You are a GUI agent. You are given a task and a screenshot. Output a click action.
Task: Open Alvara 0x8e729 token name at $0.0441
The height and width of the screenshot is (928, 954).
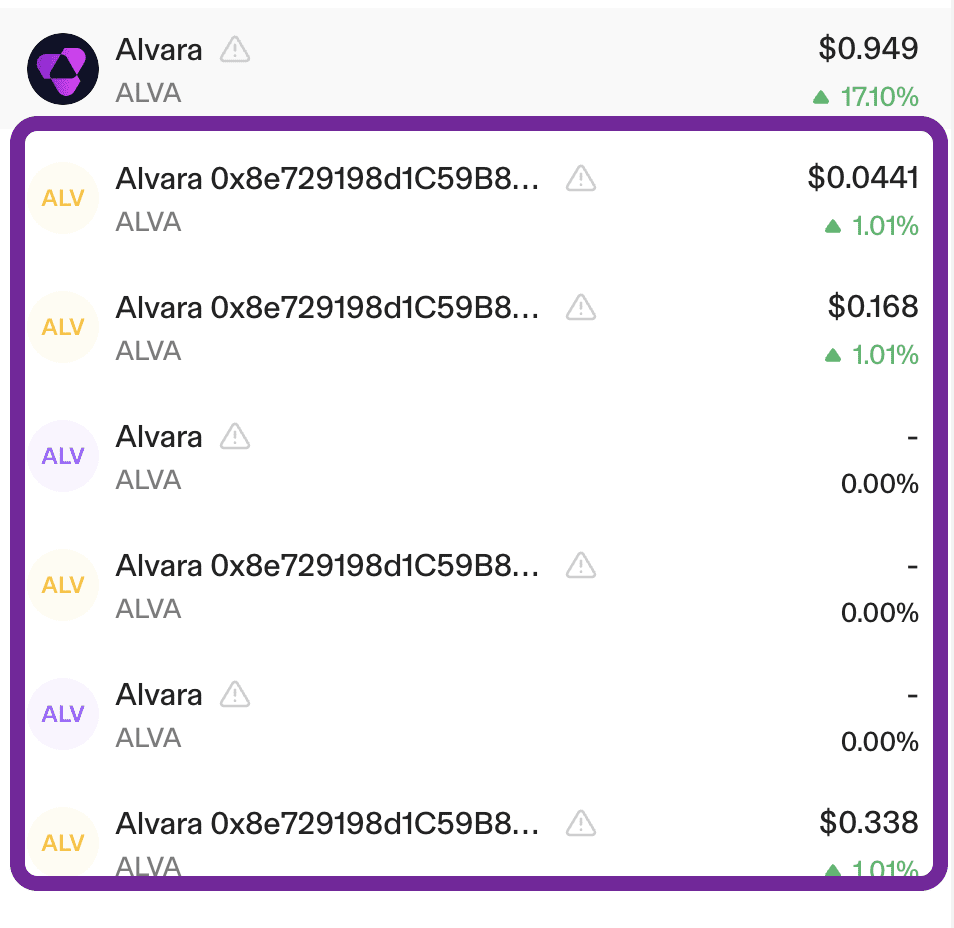[x=327, y=179]
